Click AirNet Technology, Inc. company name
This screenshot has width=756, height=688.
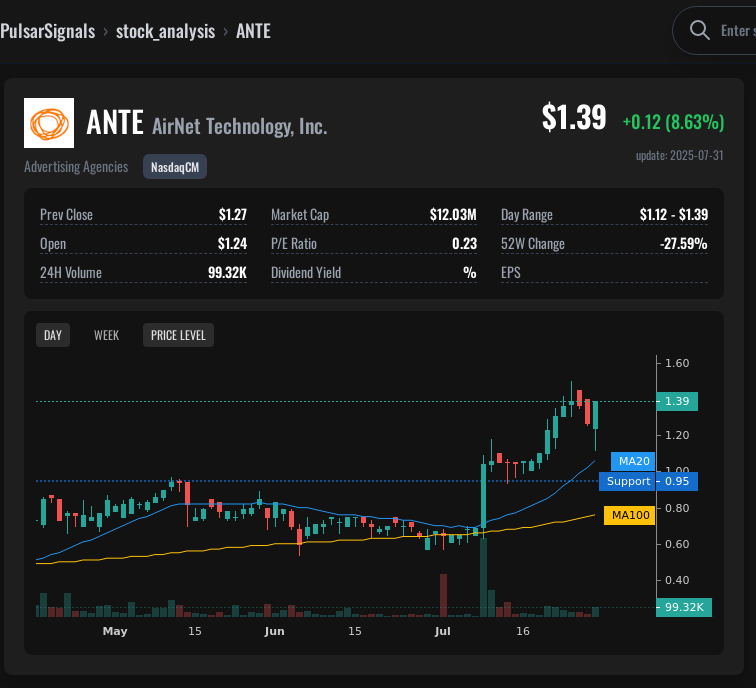[240, 126]
